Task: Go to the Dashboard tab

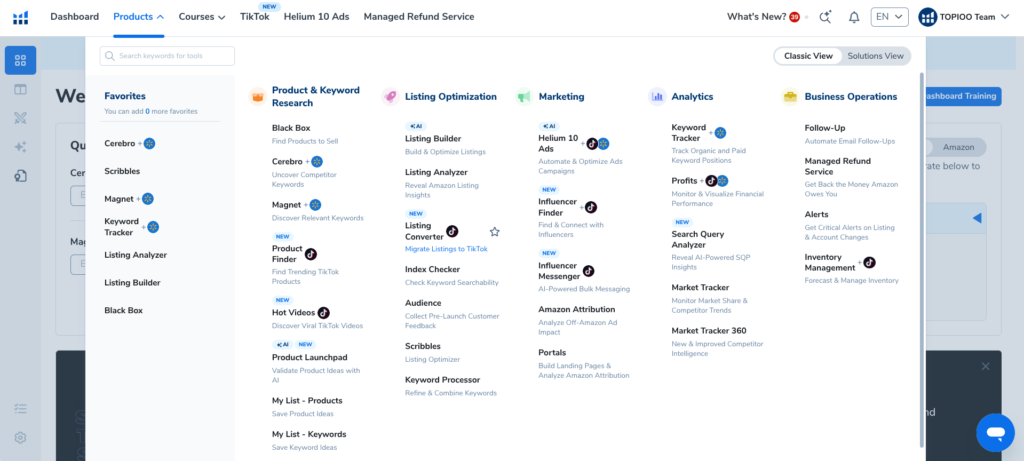Action: click(74, 17)
